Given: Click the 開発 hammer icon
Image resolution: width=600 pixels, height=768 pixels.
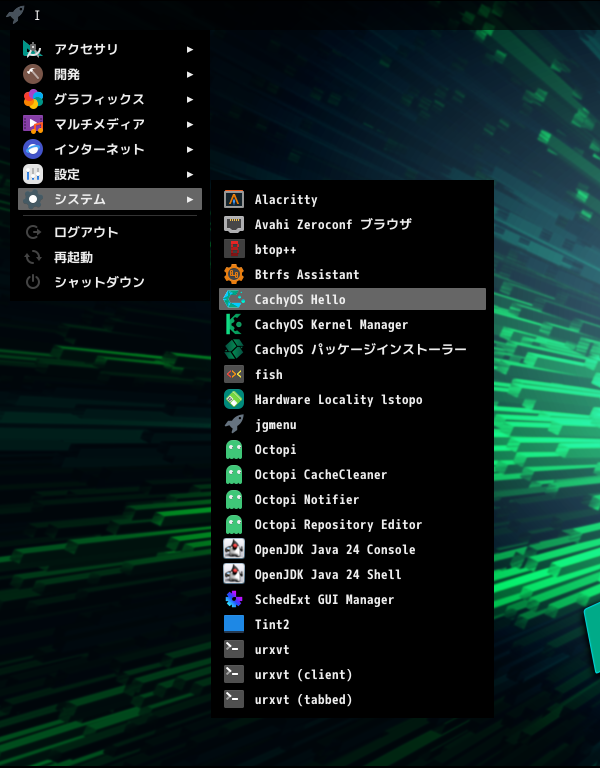Looking at the screenshot, I should click(33, 74).
